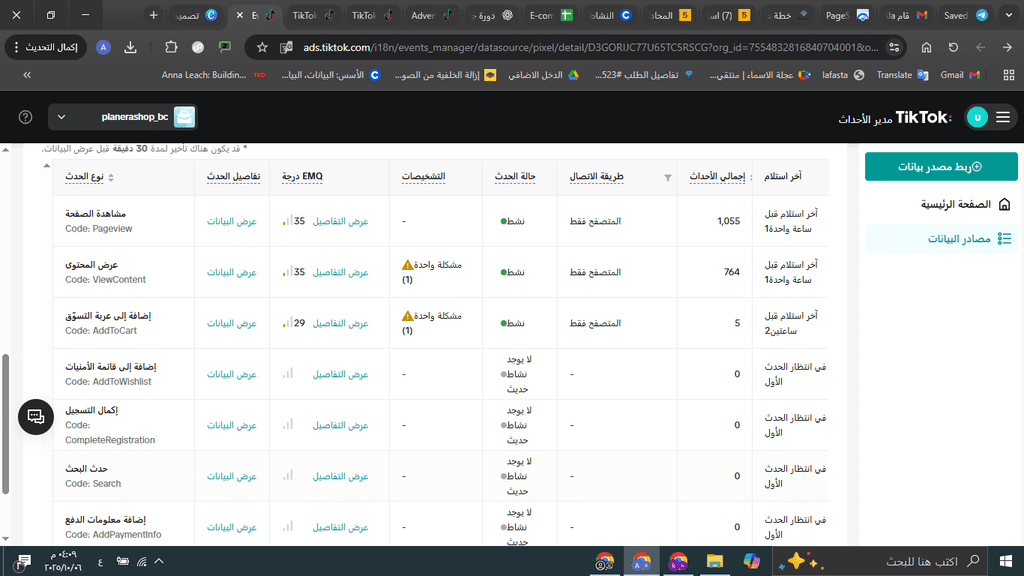Click the help question mark icon
Screen dimensions: 1024x576
(x=26, y=117)
